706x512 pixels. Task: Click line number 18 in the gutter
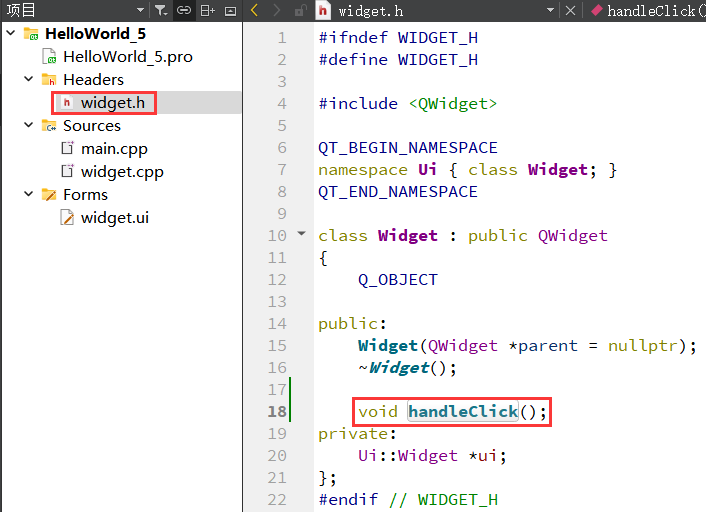277,412
